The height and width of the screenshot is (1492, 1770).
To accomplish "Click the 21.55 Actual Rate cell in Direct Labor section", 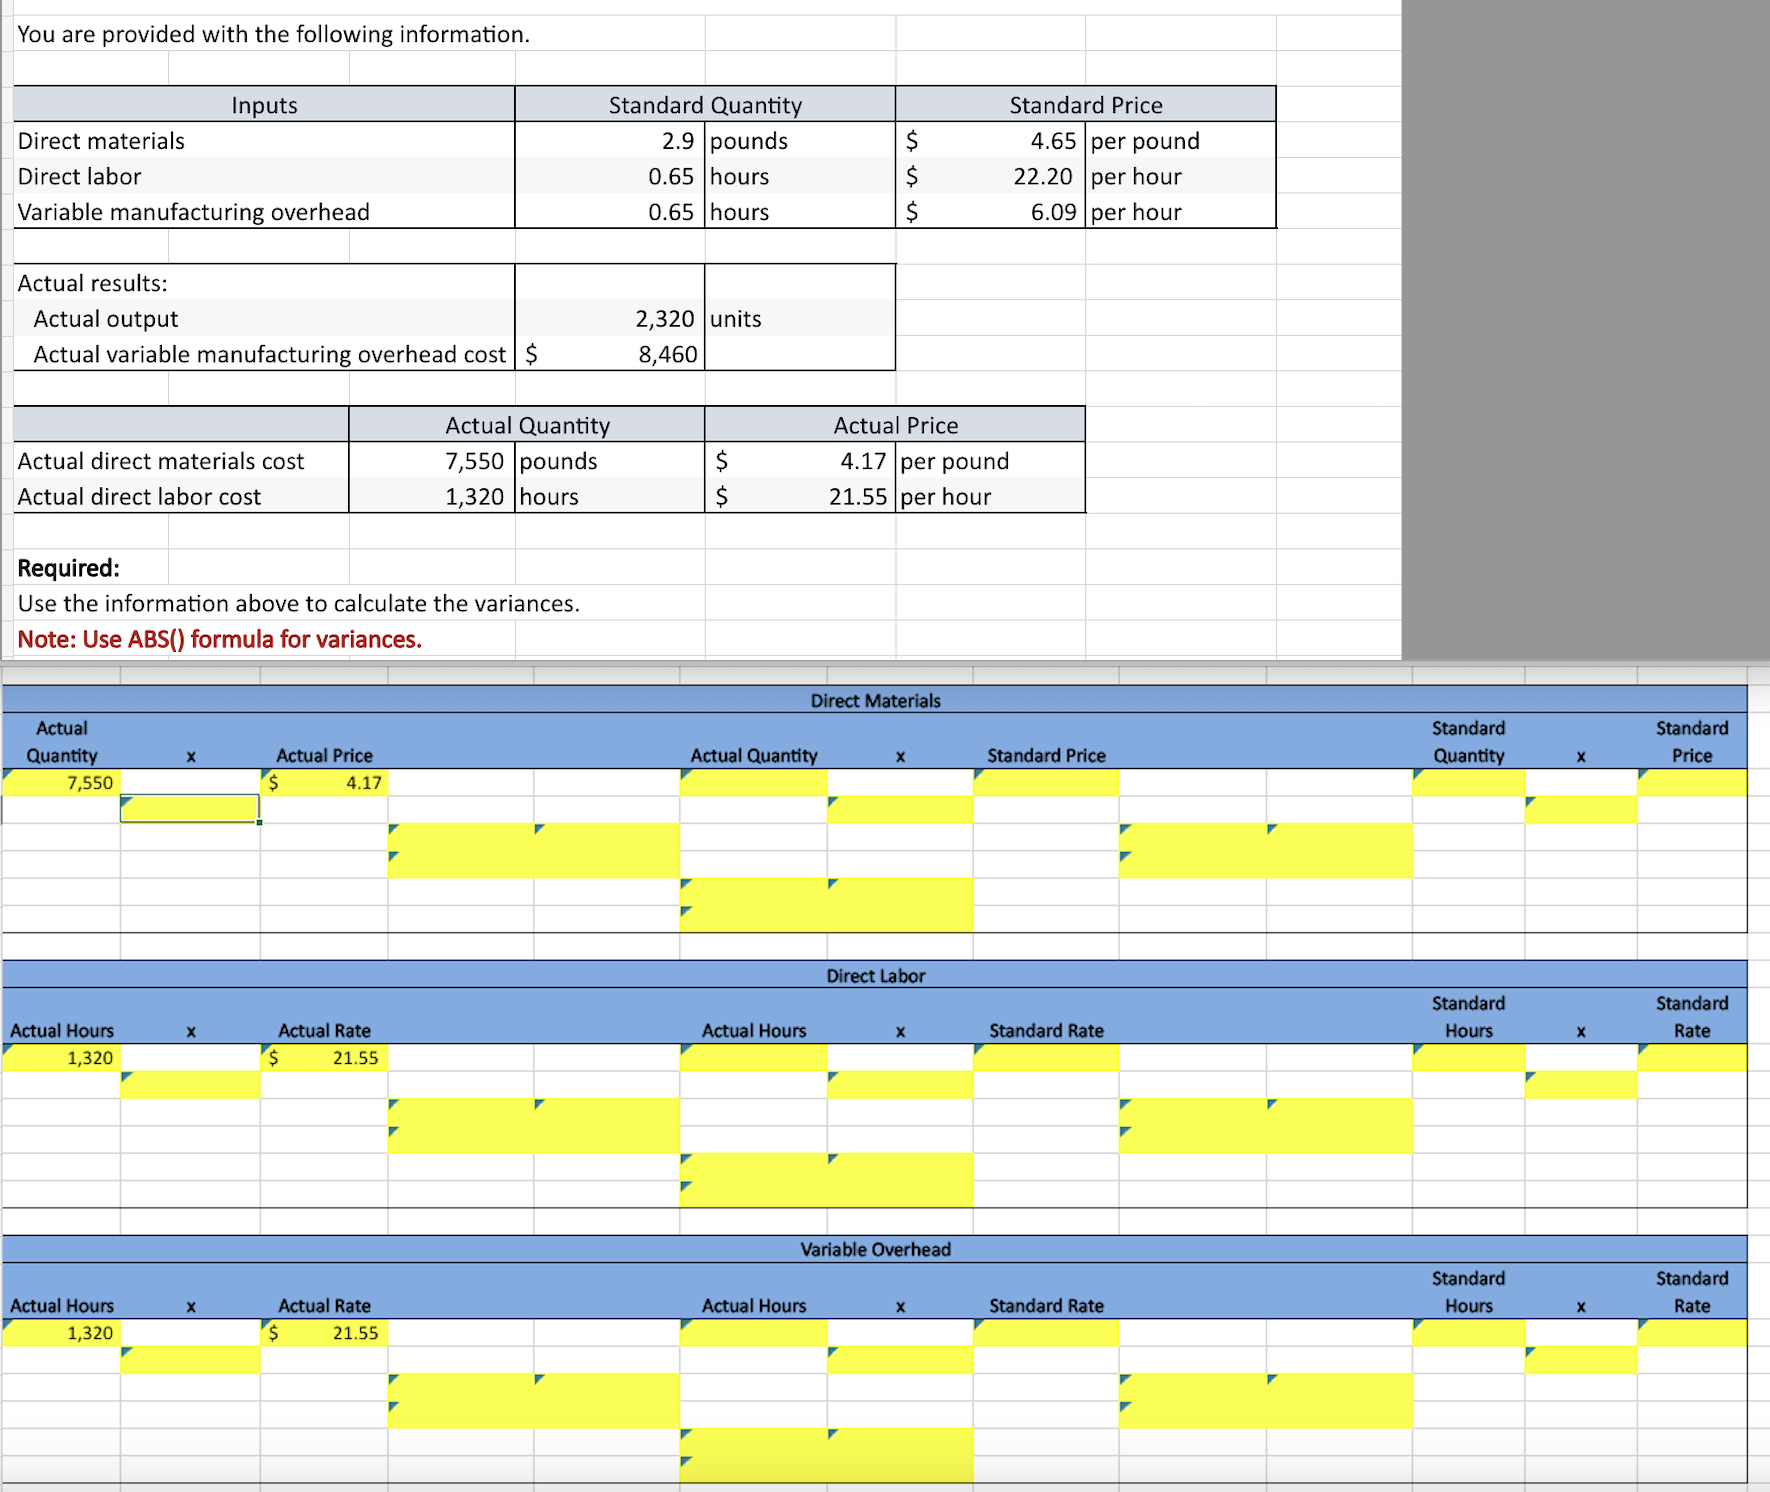I will pyautogui.click(x=324, y=1057).
